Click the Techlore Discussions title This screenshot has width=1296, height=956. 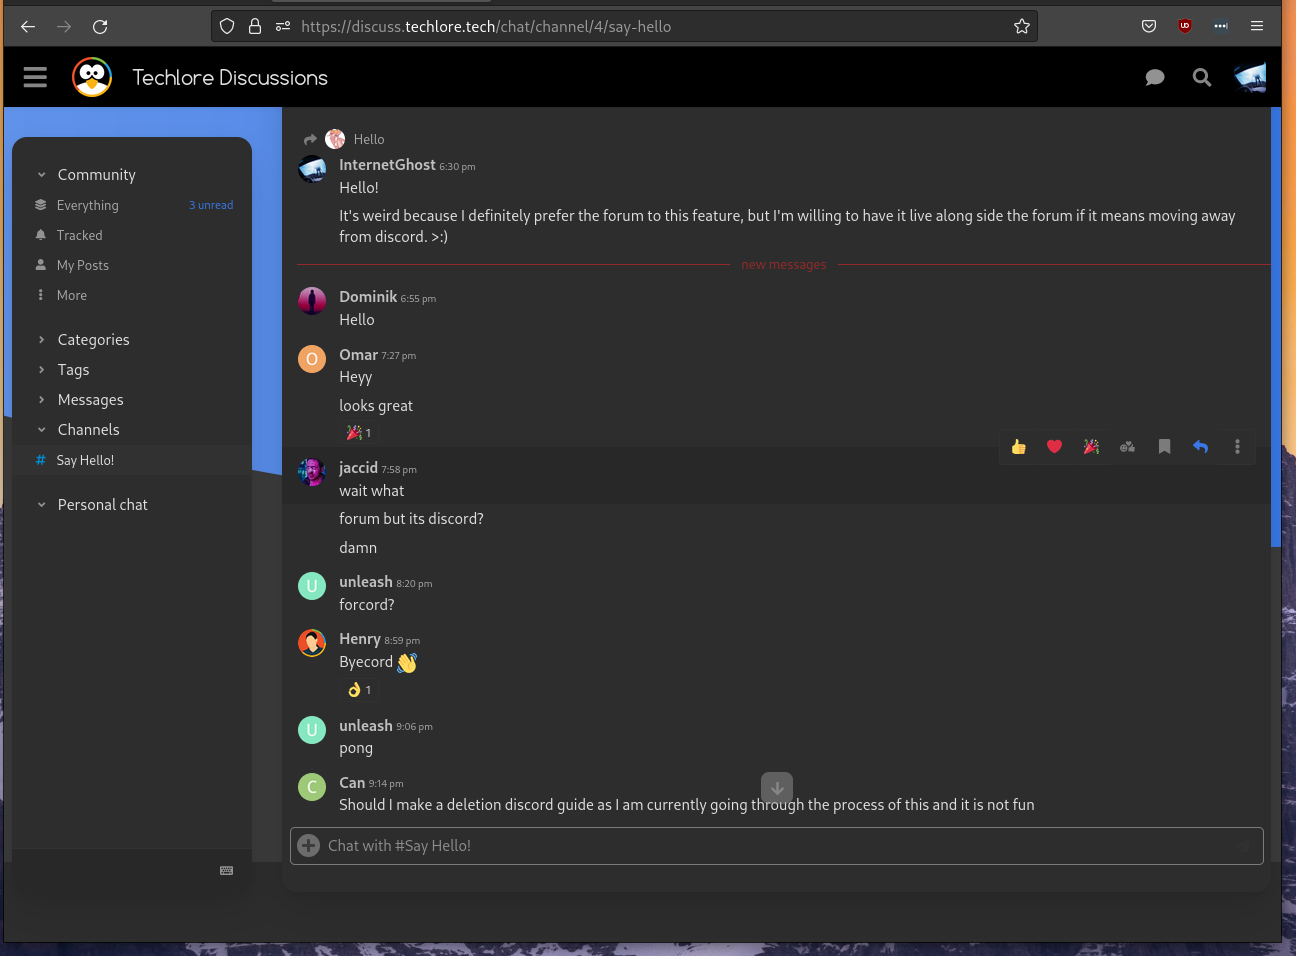coord(230,78)
